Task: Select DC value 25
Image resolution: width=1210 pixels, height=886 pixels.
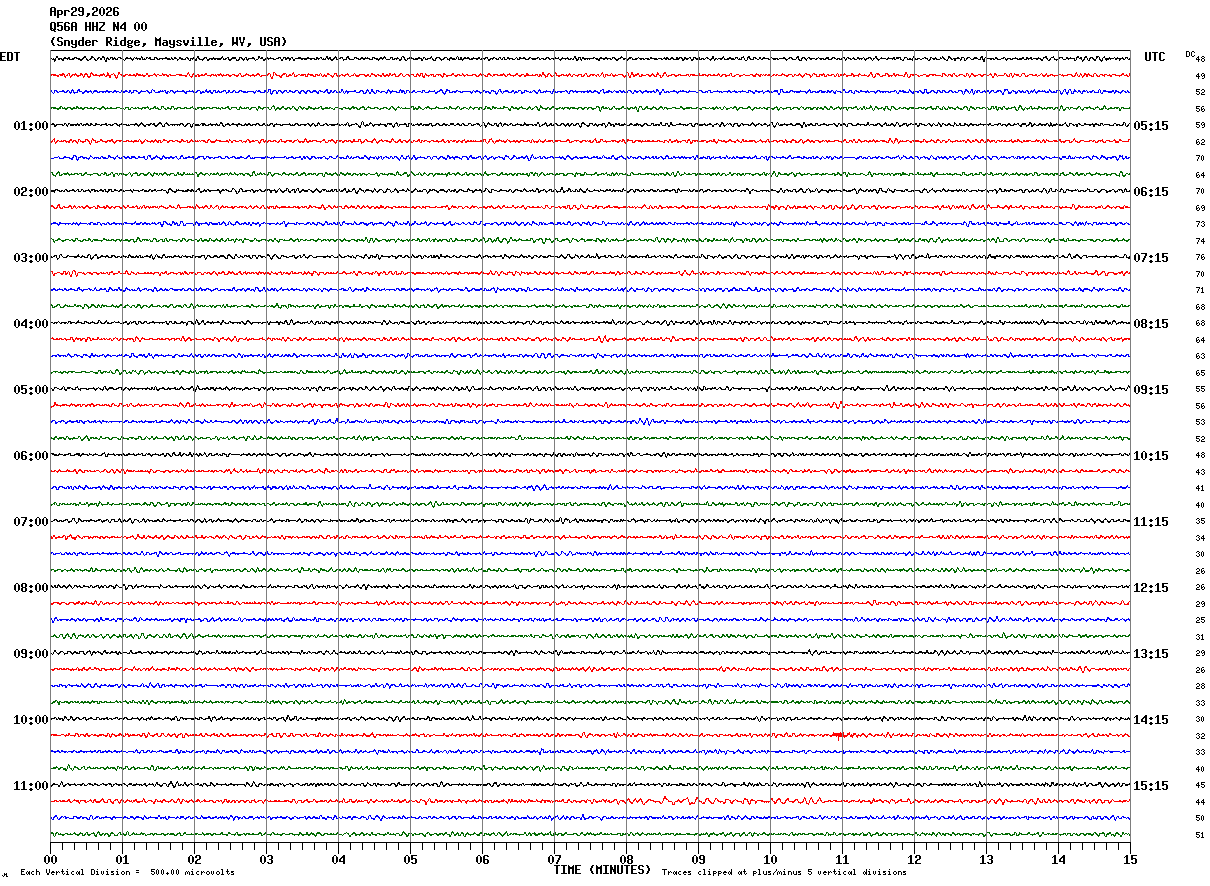Action: pos(1200,620)
